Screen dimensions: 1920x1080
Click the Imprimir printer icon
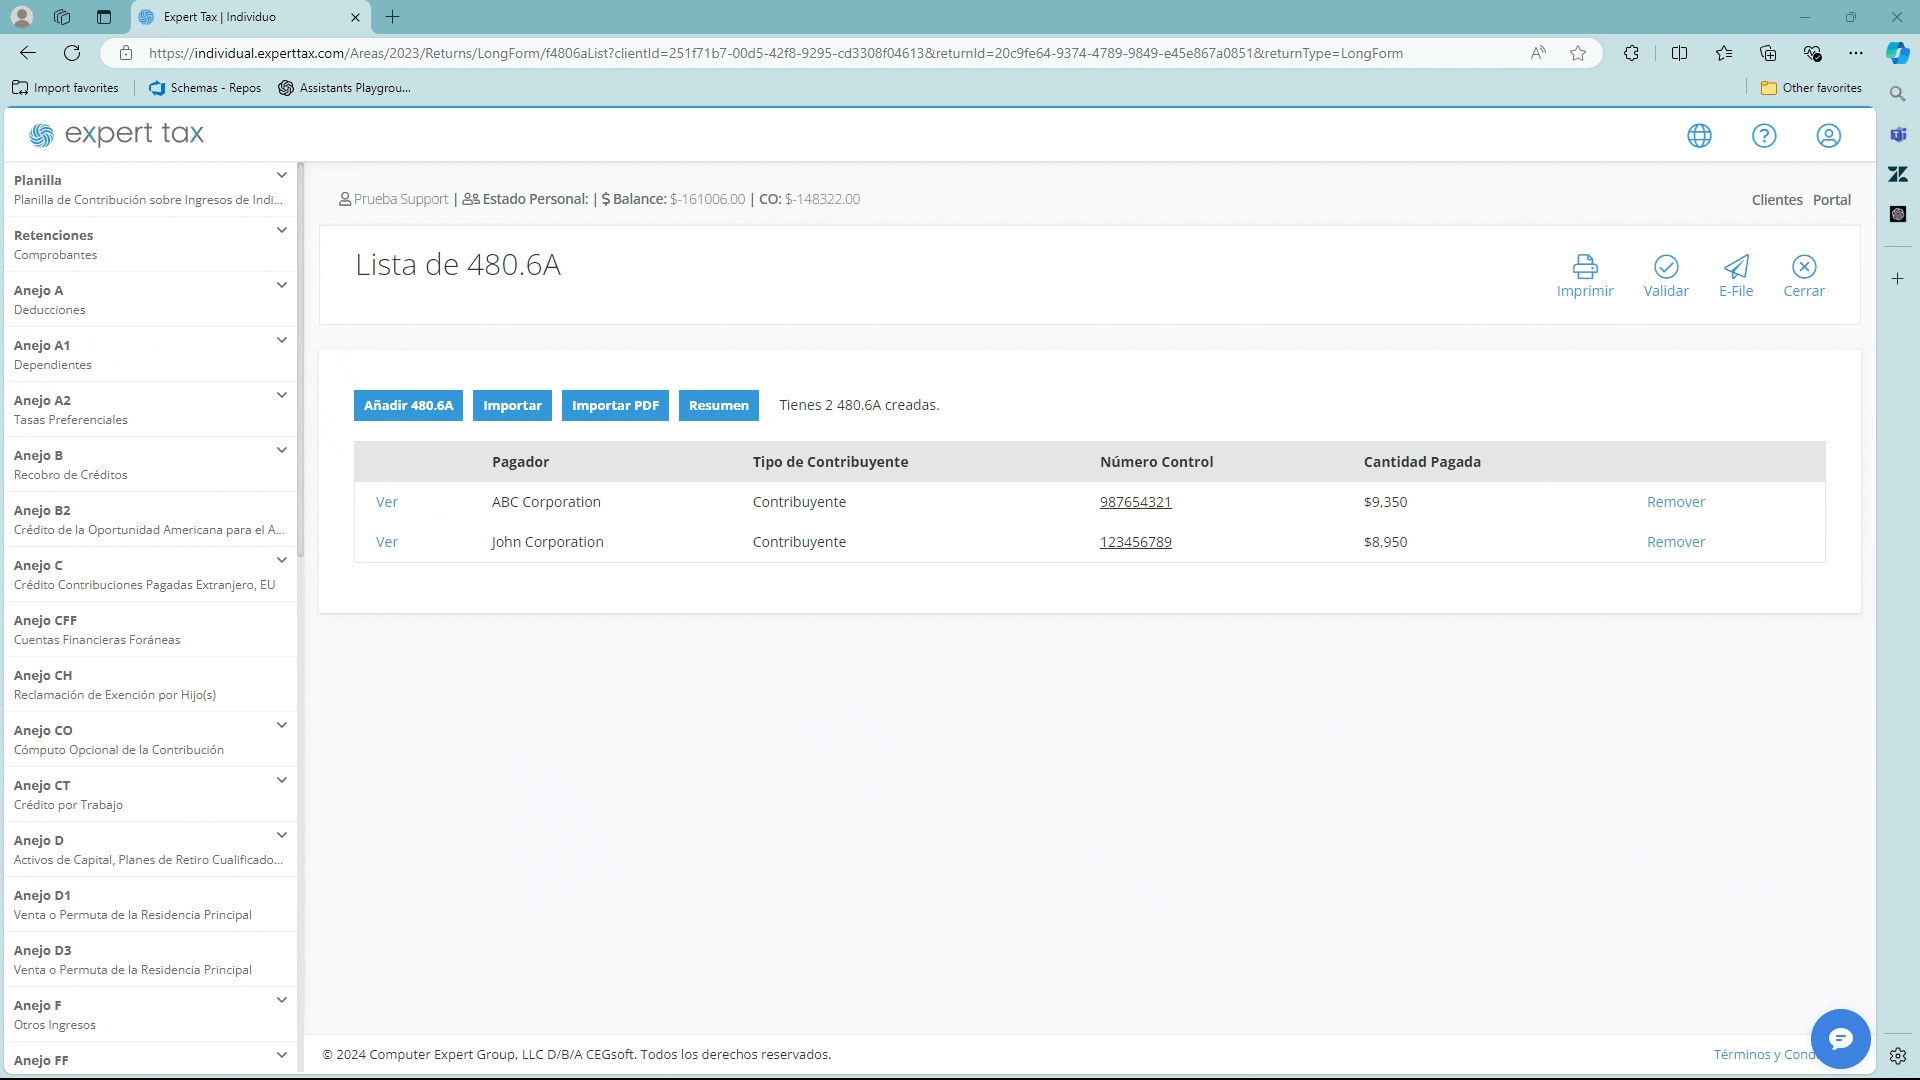click(1585, 266)
